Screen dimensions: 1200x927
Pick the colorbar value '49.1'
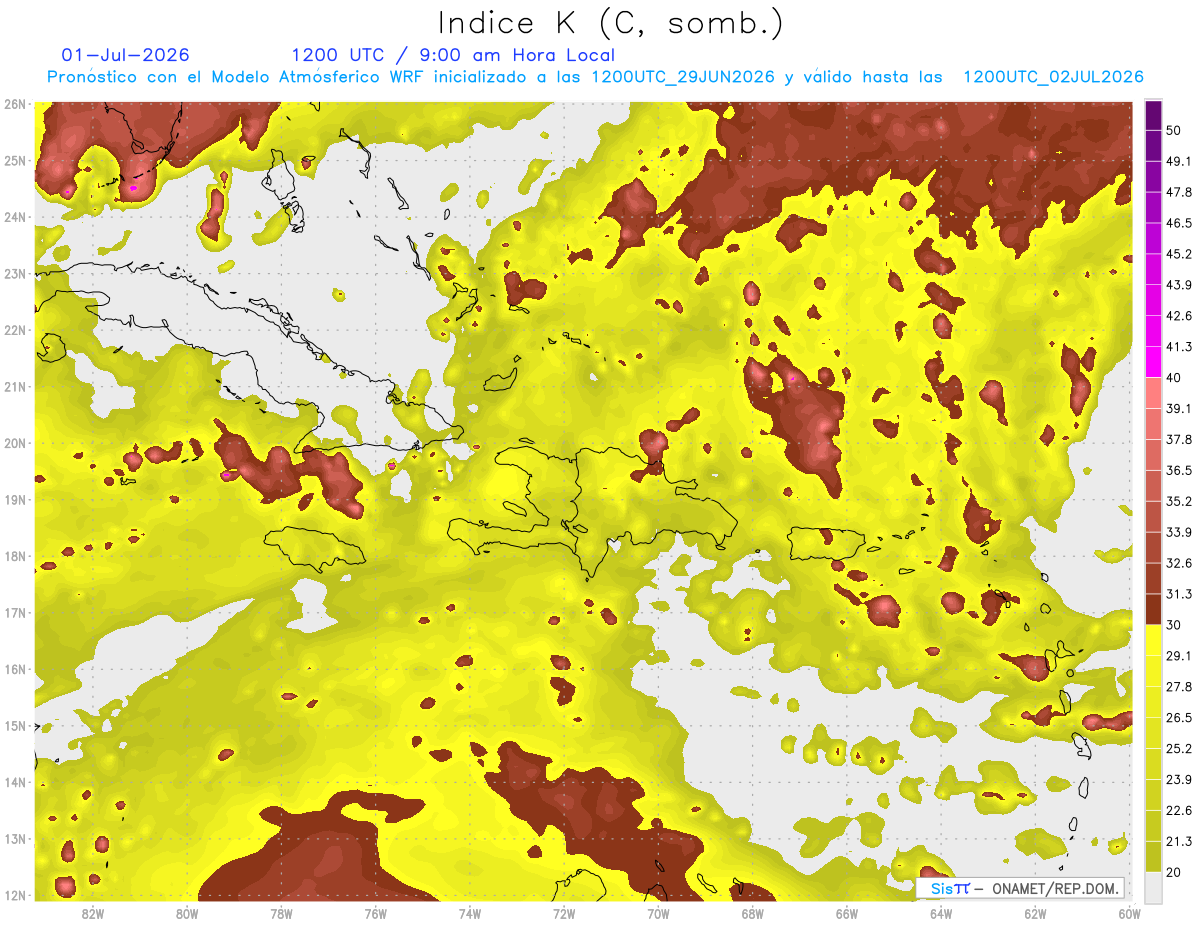coord(1178,161)
